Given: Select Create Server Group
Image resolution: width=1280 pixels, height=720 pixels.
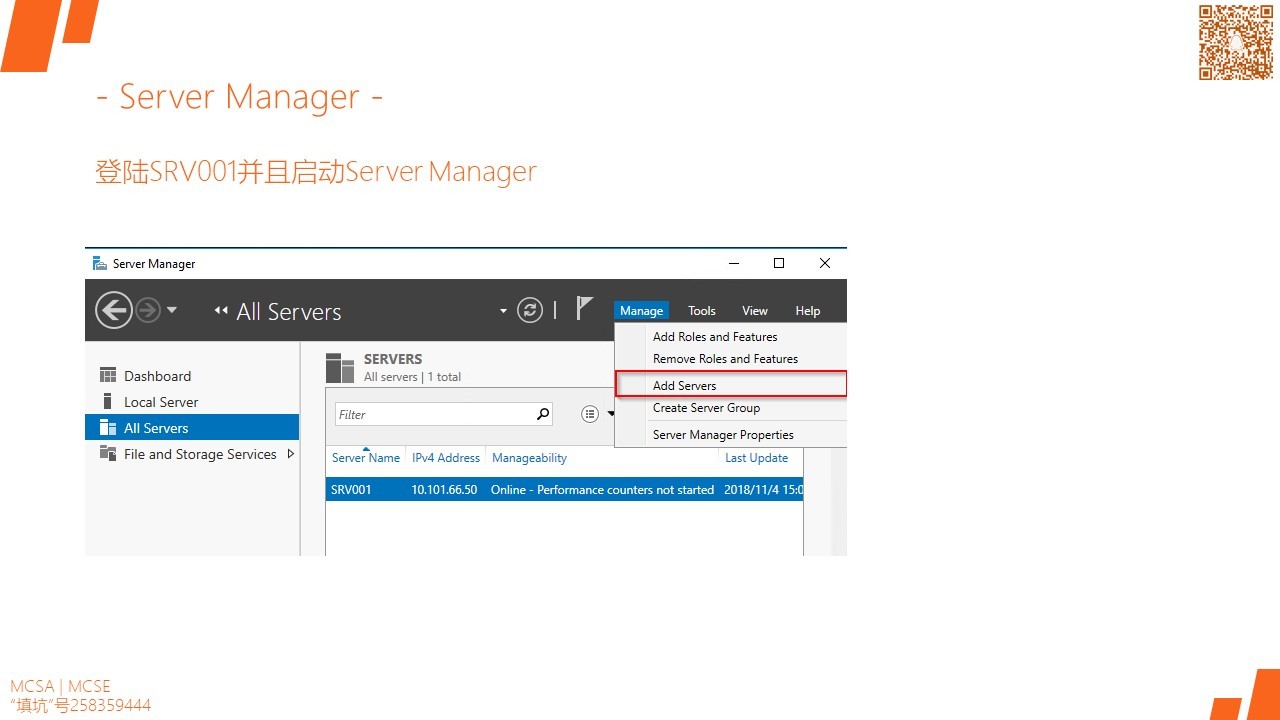Looking at the screenshot, I should point(706,408).
